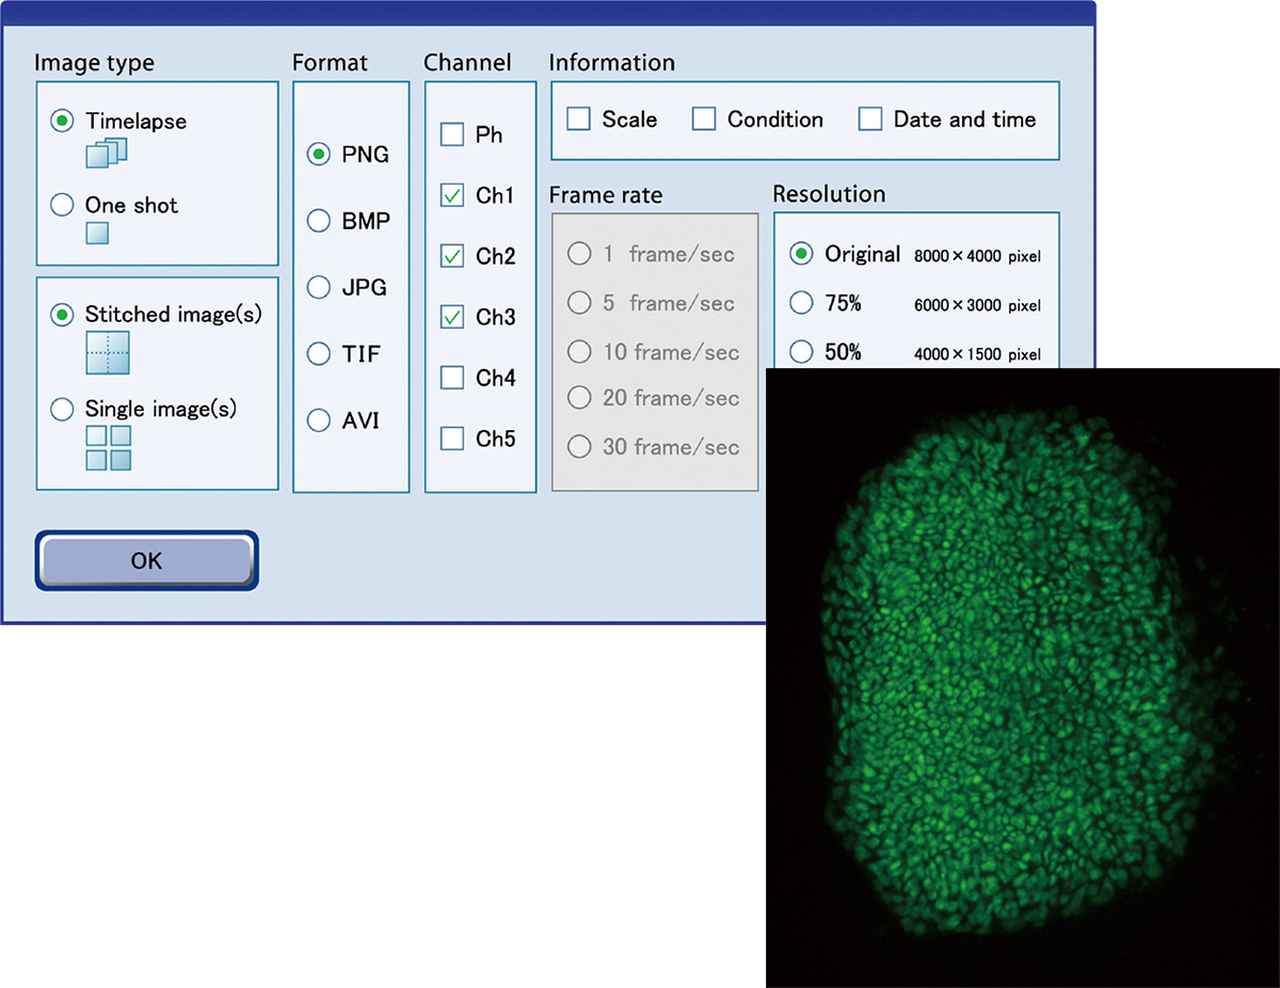This screenshot has height=988, width=1280.
Task: Click the green fluorescence cell image
Action: point(1020,680)
